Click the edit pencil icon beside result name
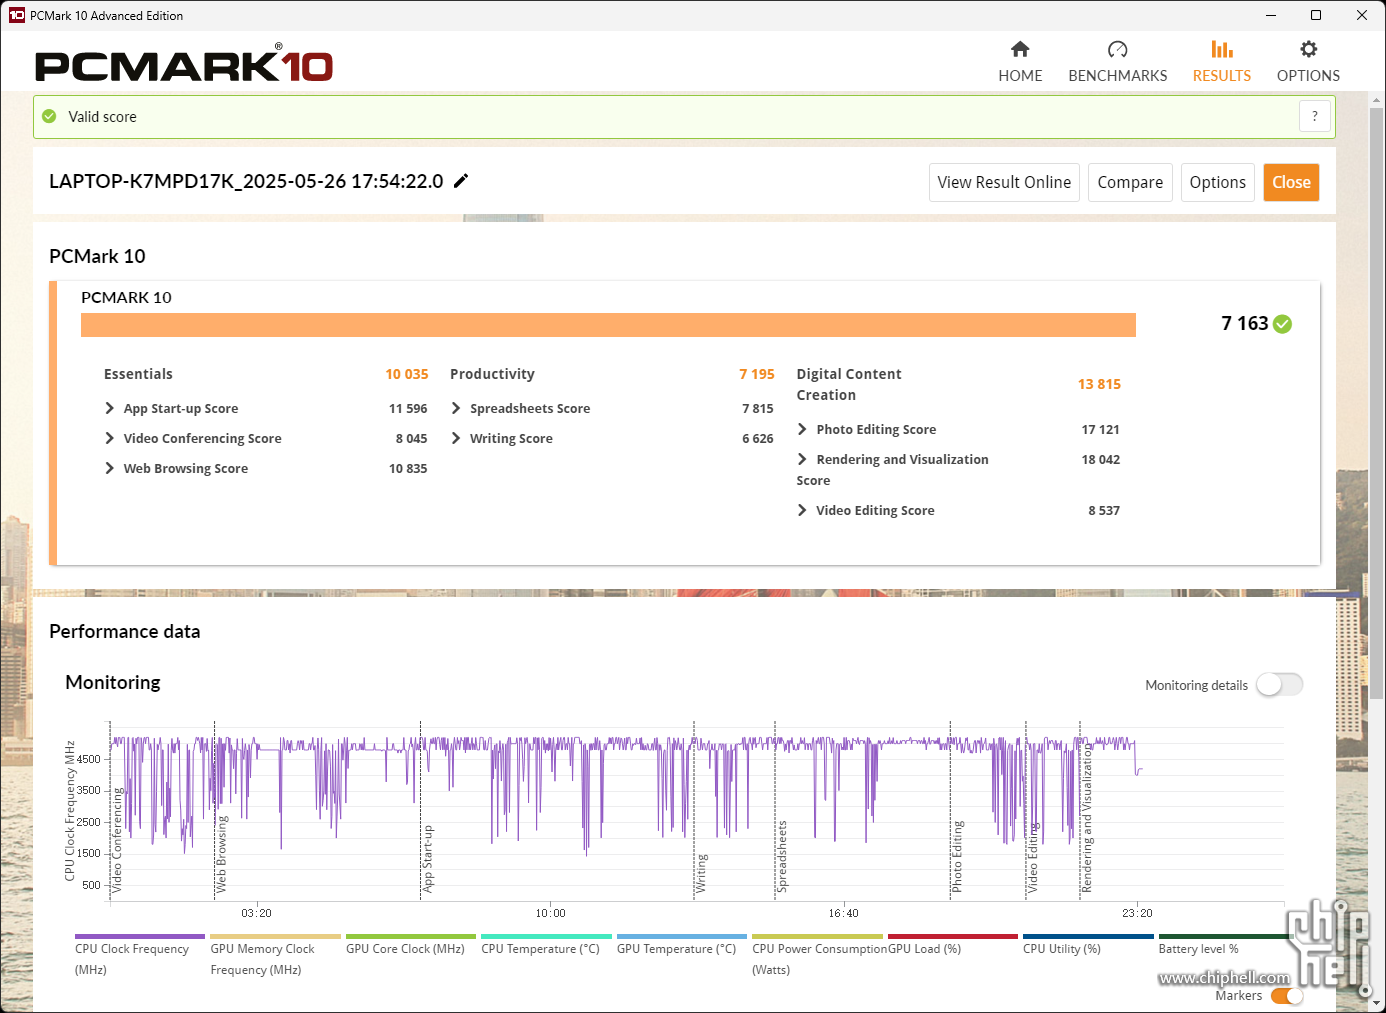The image size is (1386, 1013). [461, 181]
